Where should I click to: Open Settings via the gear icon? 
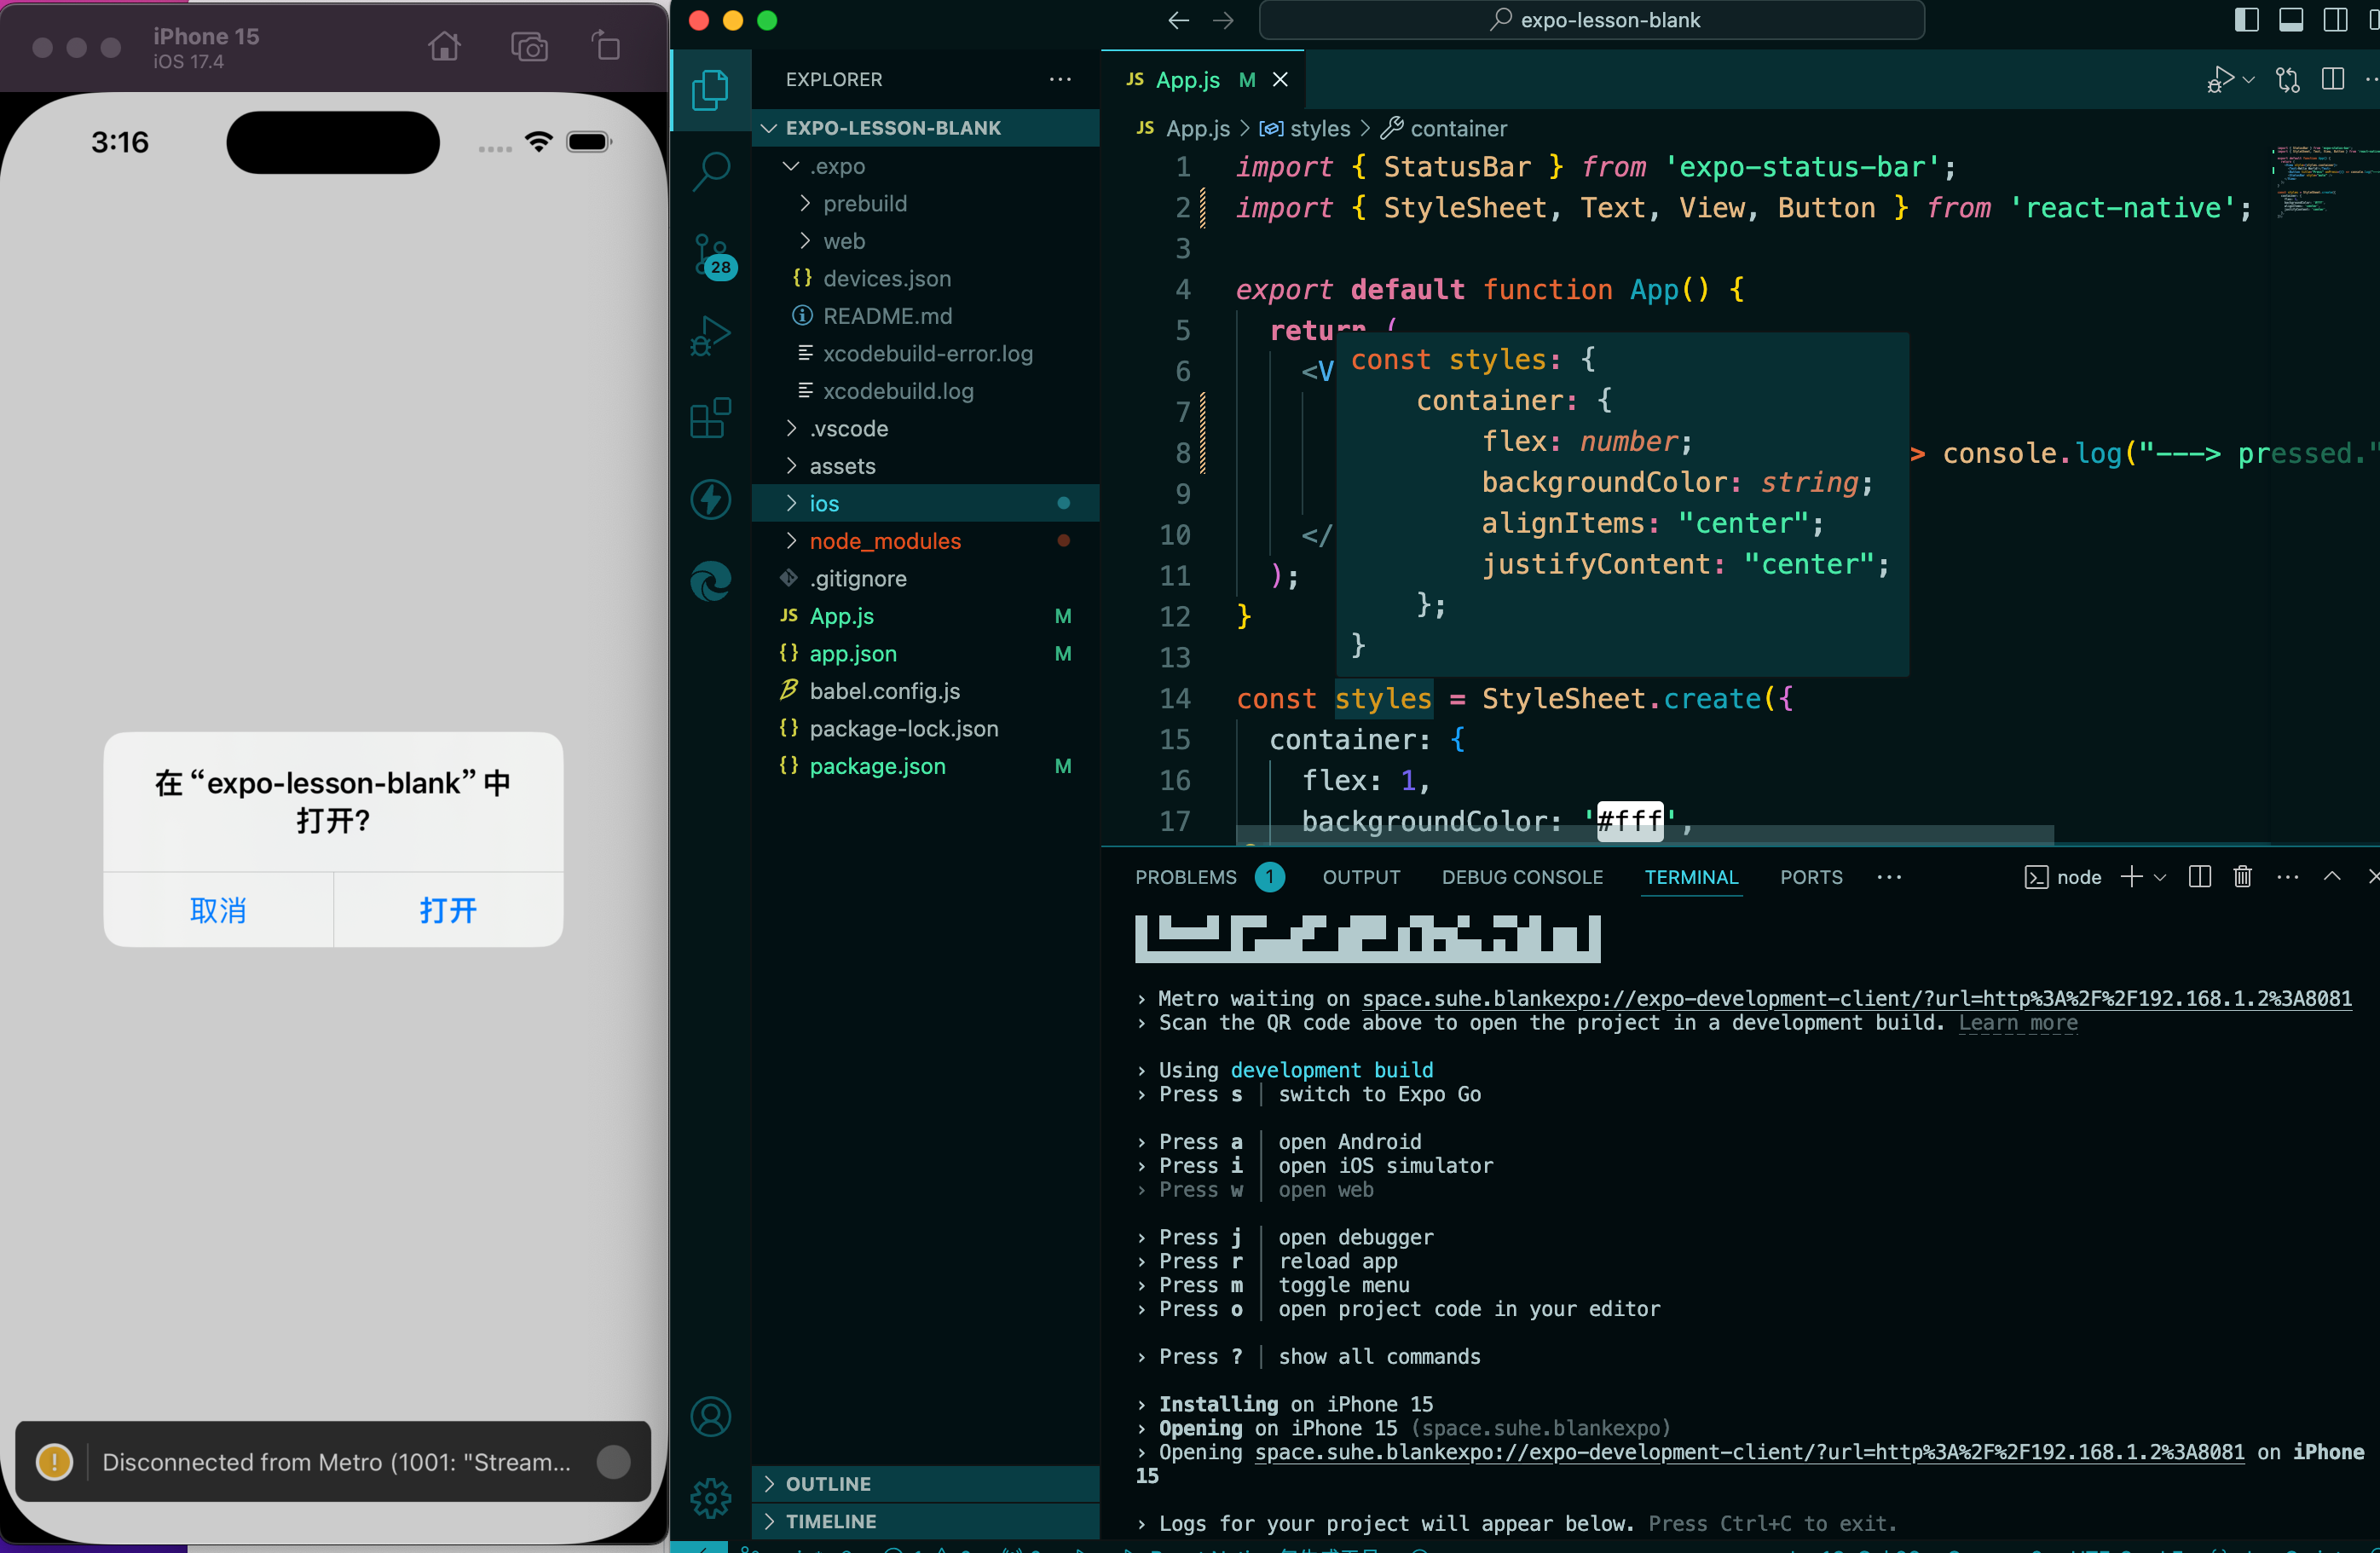tap(710, 1497)
